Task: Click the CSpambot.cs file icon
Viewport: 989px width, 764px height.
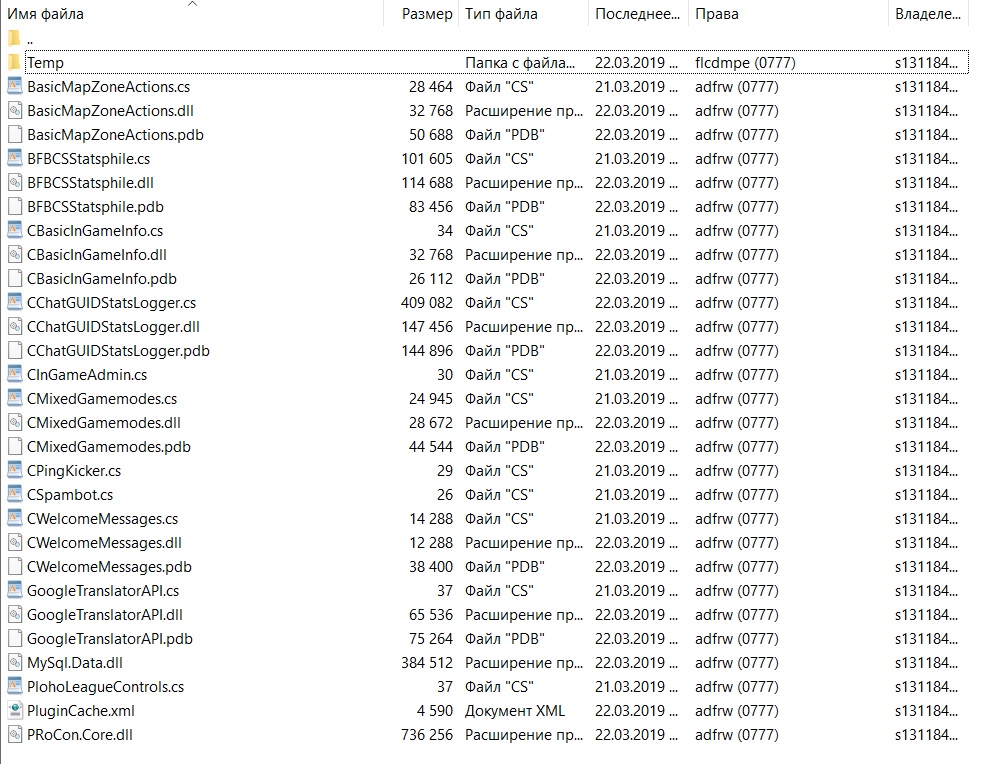Action: (15, 495)
